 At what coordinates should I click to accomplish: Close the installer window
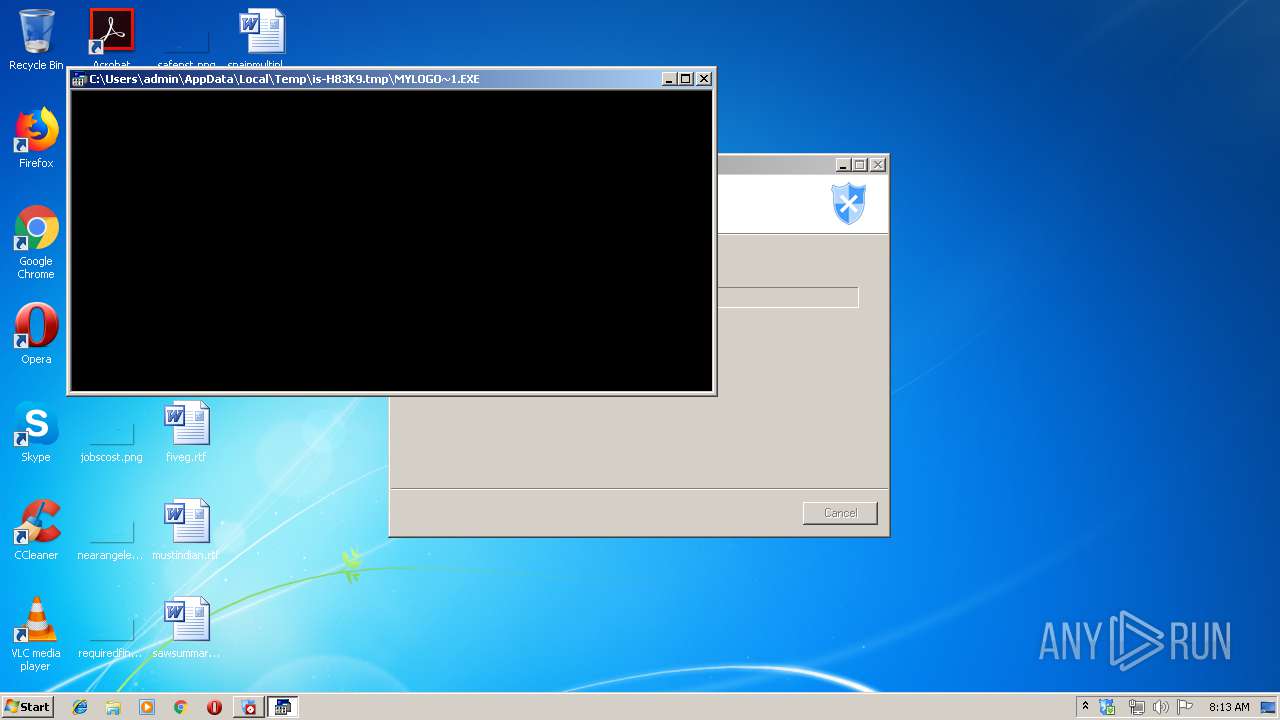(x=878, y=165)
